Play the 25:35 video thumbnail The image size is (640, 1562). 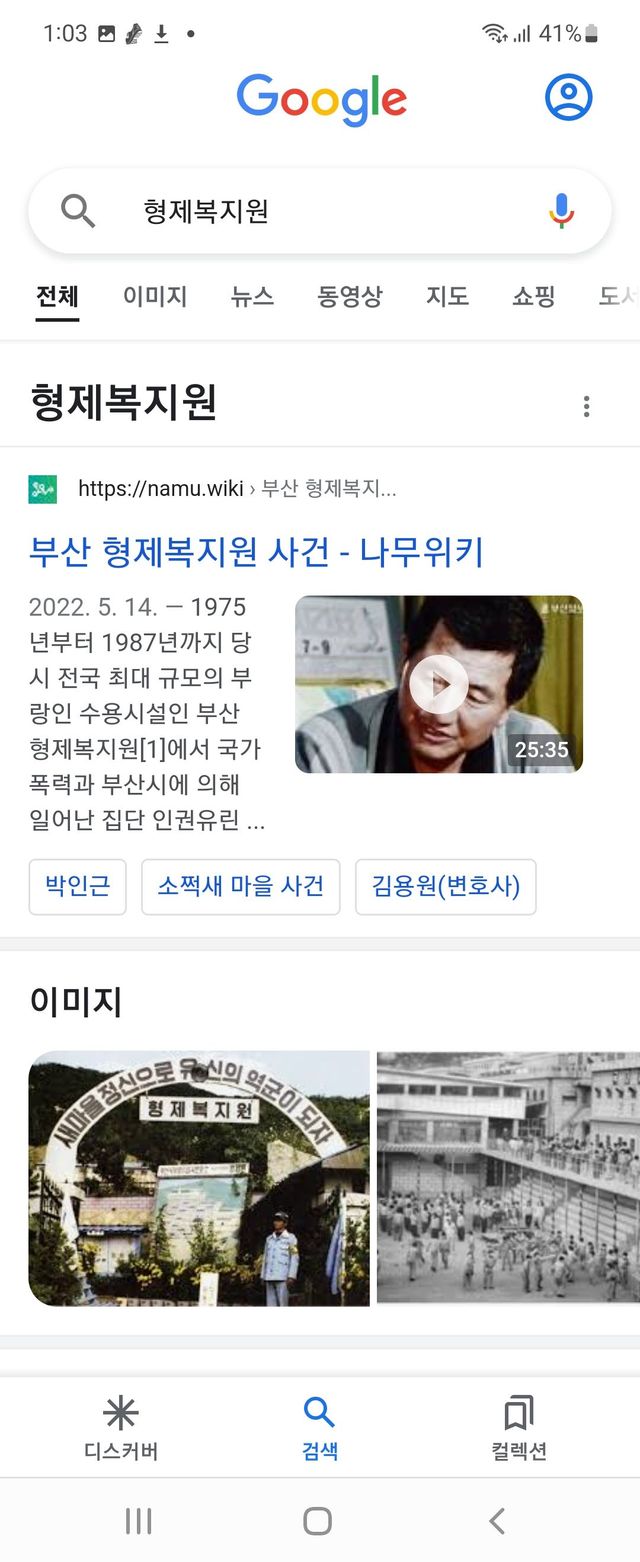(x=439, y=684)
